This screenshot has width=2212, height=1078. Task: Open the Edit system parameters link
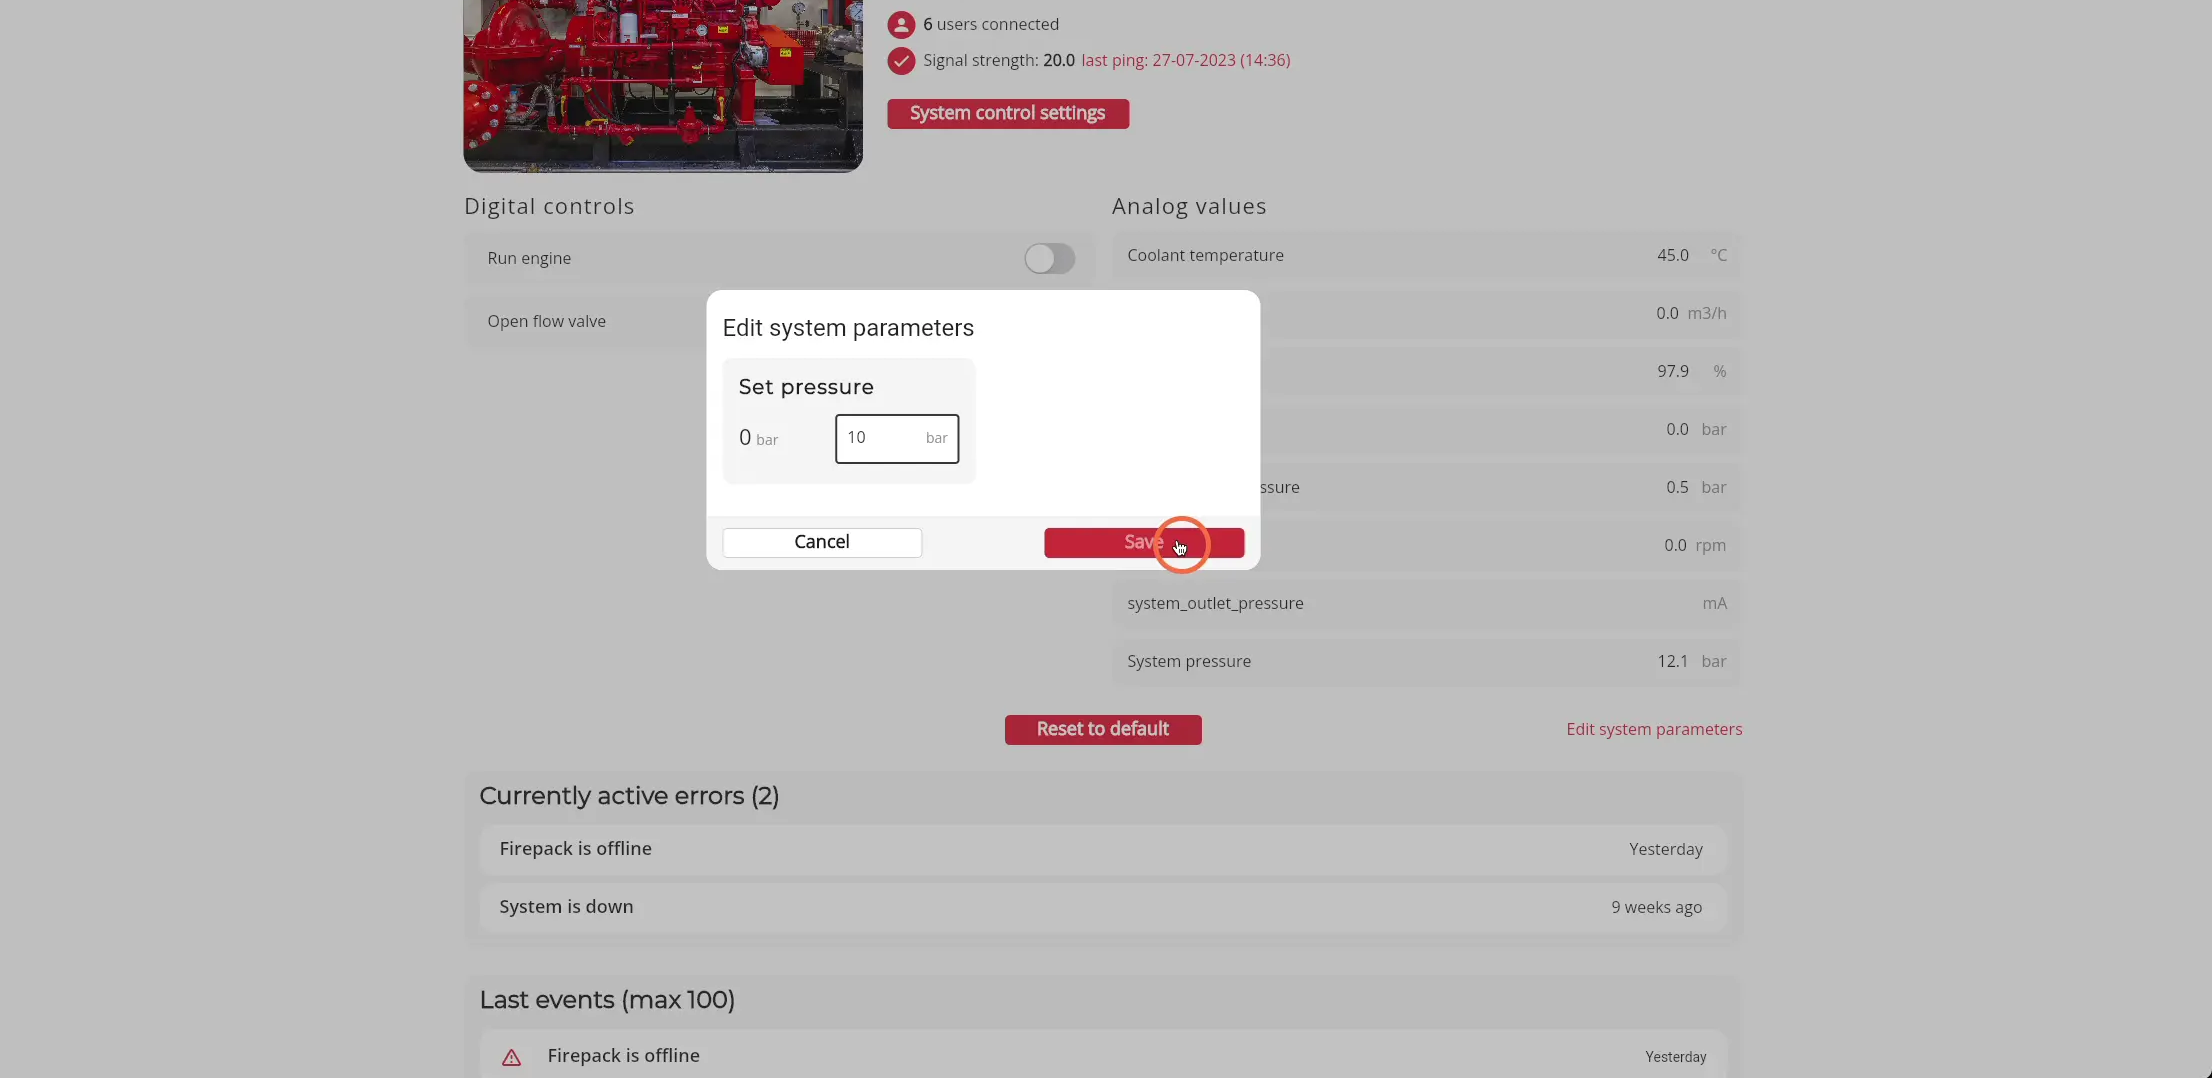pyautogui.click(x=1654, y=729)
